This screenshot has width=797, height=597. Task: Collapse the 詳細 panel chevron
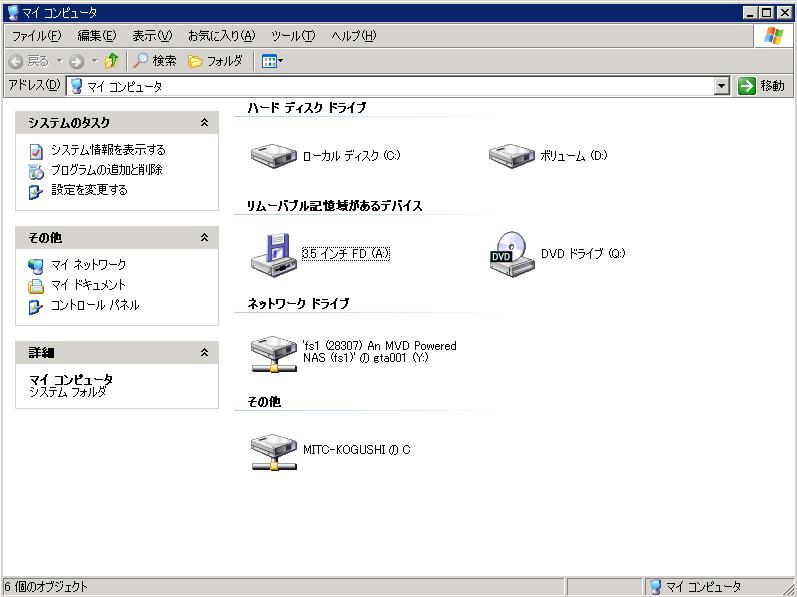pos(204,352)
